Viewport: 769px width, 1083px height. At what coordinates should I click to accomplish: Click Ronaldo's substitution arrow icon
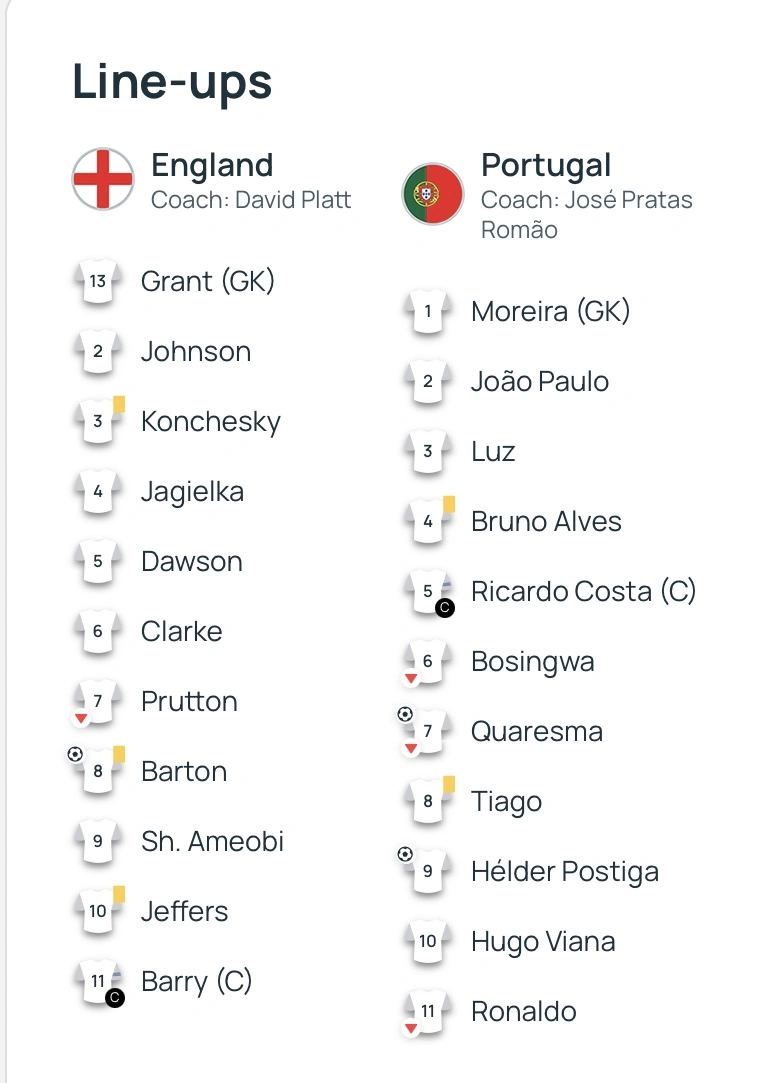pyautogui.click(x=410, y=1028)
